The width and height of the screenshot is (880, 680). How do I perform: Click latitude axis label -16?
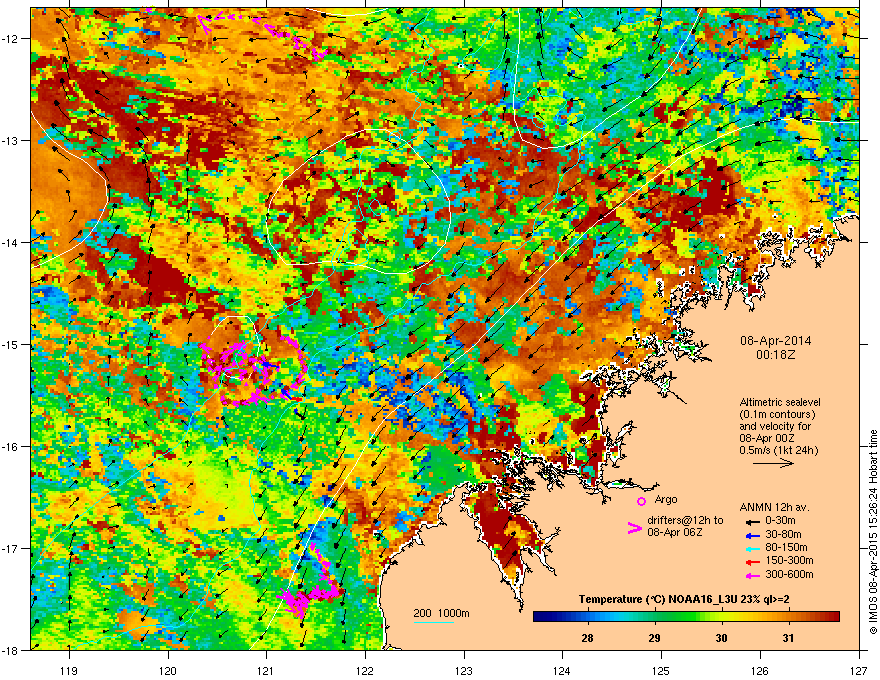[x=11, y=447]
